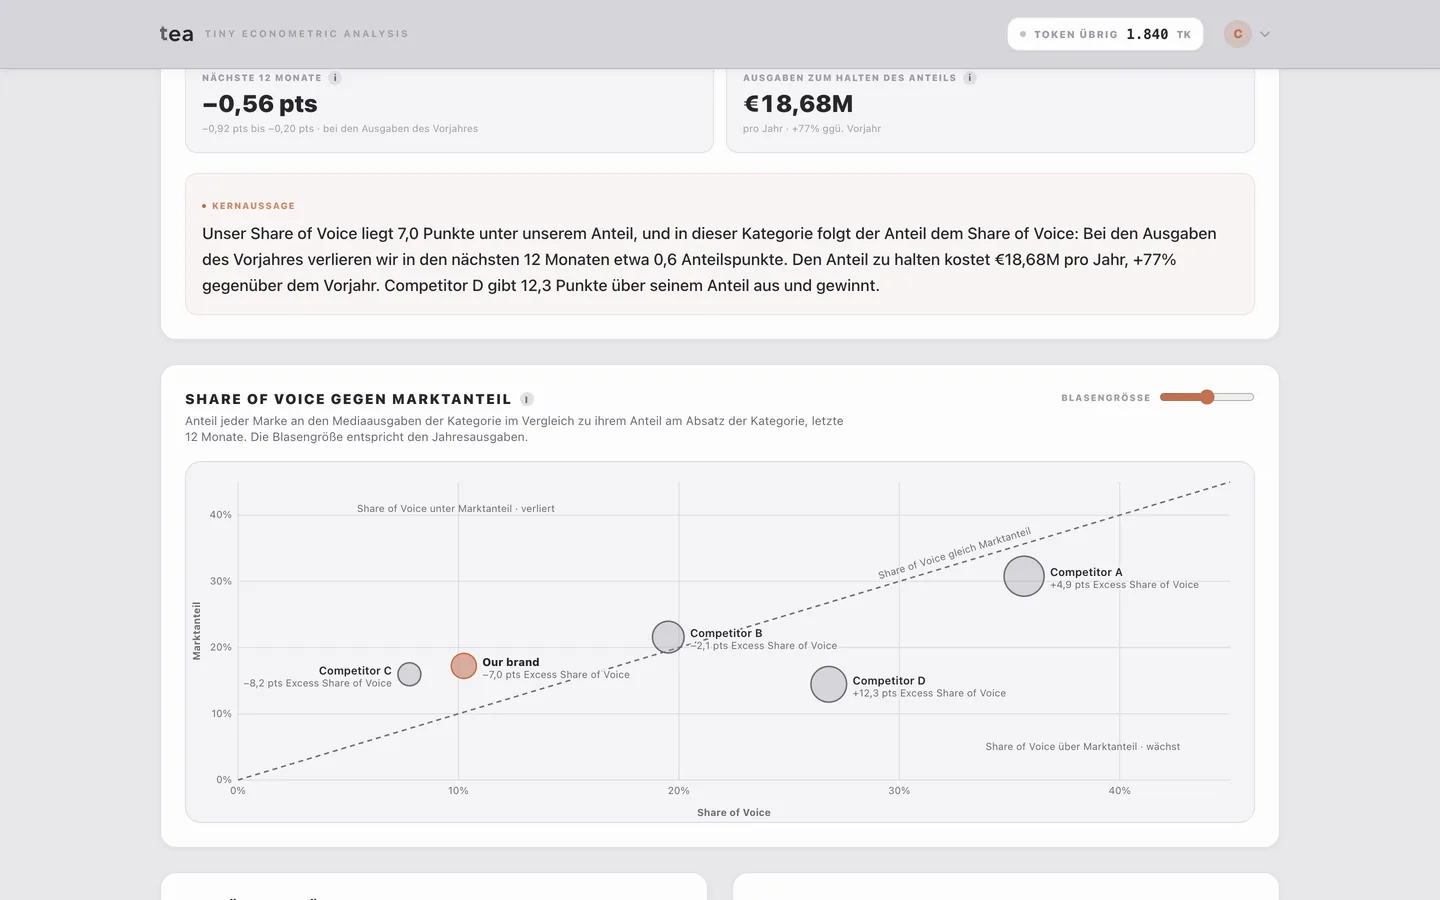Open info icon beside Nächste 12 Monate
Image resolution: width=1440 pixels, height=900 pixels.
point(335,78)
